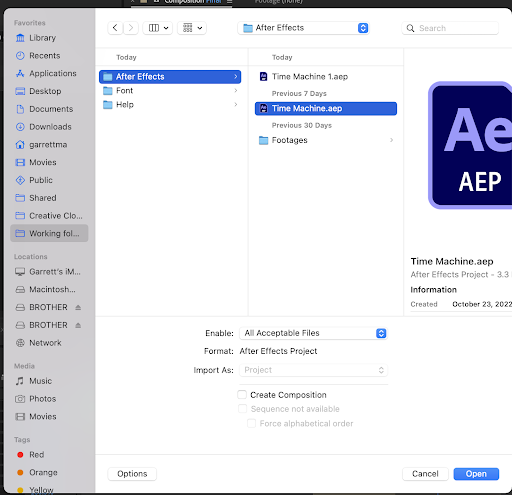Toggle Sequence not available checkbox
The height and width of the screenshot is (495, 512).
click(242, 409)
